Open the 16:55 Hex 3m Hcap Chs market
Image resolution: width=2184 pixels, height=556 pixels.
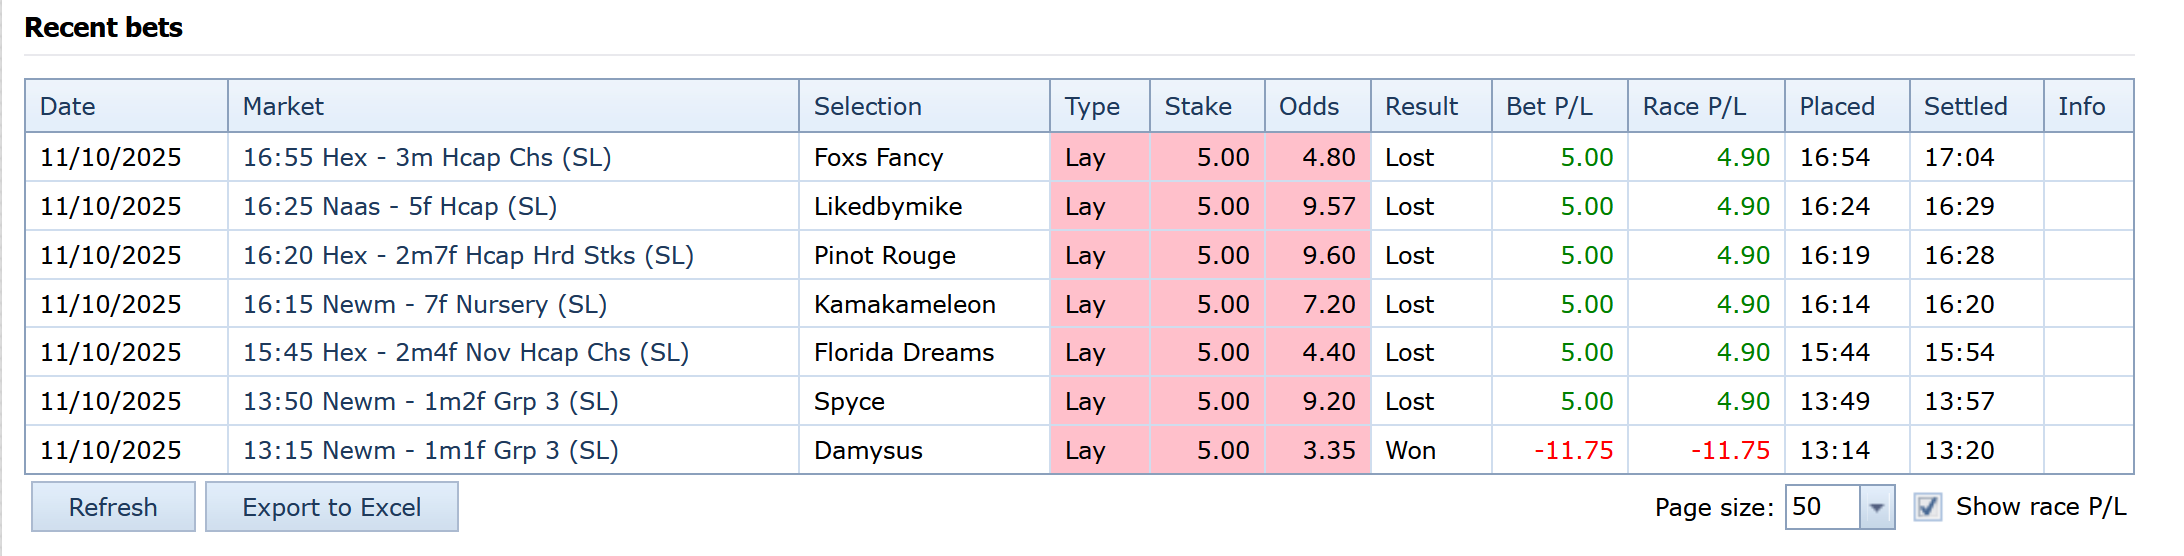[427, 157]
